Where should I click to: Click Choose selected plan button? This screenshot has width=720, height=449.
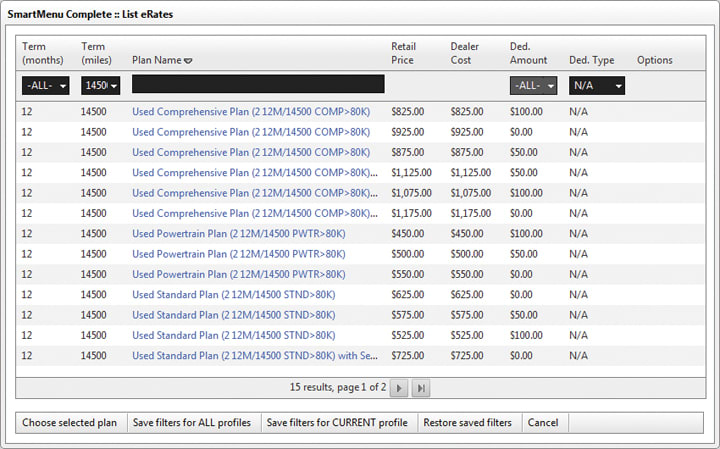click(70, 423)
